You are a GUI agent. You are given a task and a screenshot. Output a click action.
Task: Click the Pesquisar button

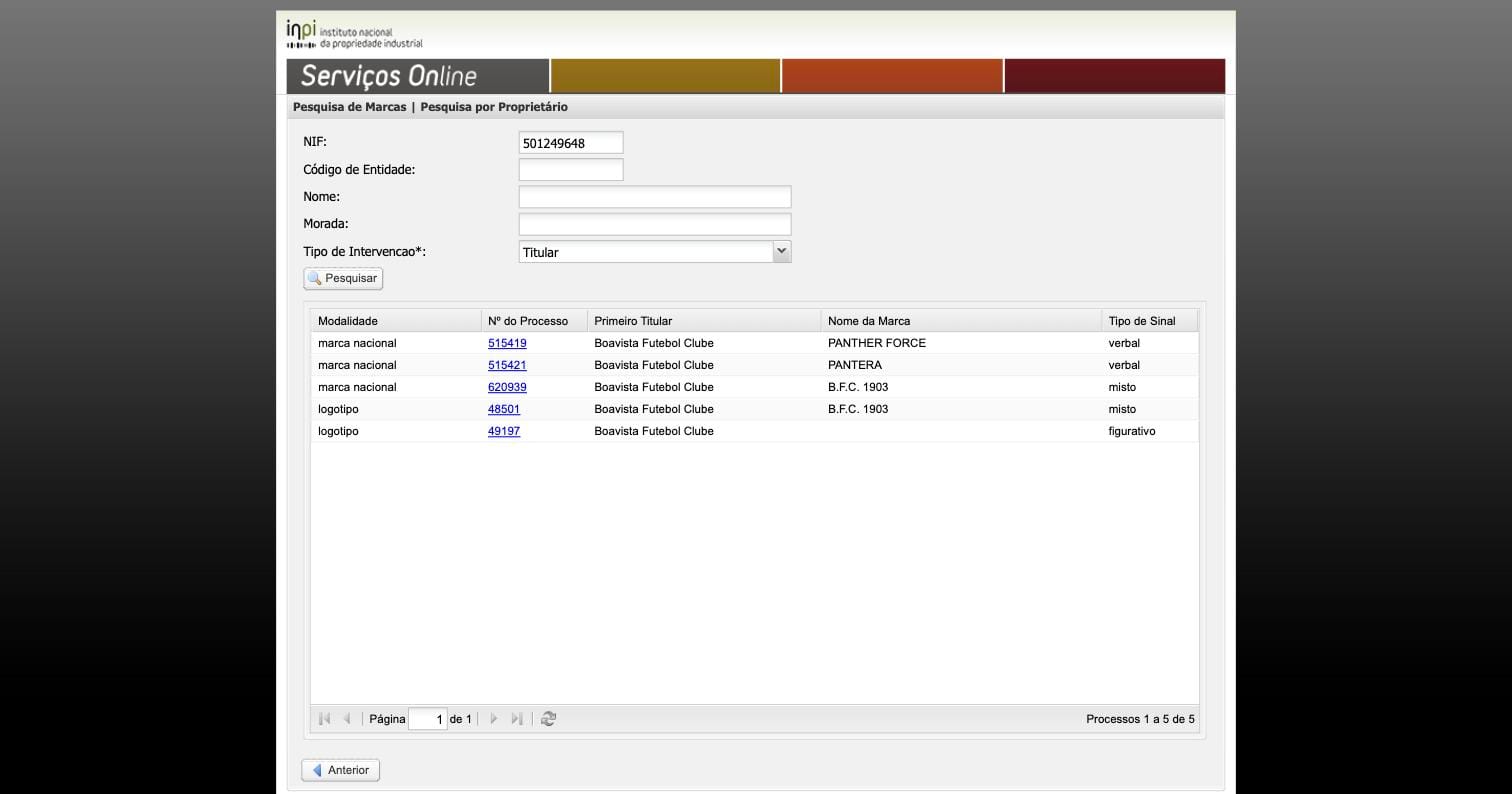coord(343,278)
